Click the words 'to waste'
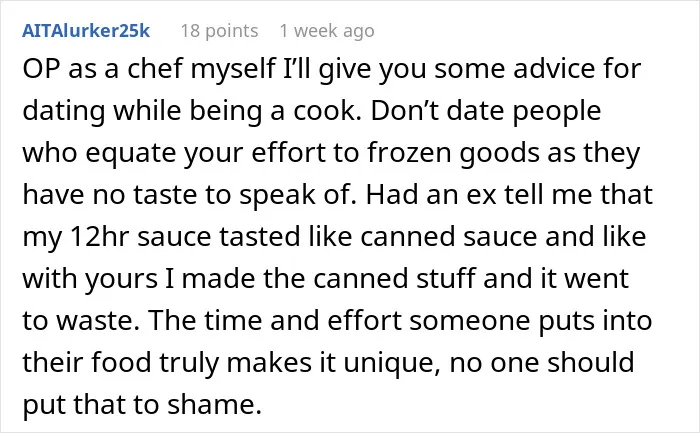Viewport: 700px width, 433px height. (x=80, y=320)
